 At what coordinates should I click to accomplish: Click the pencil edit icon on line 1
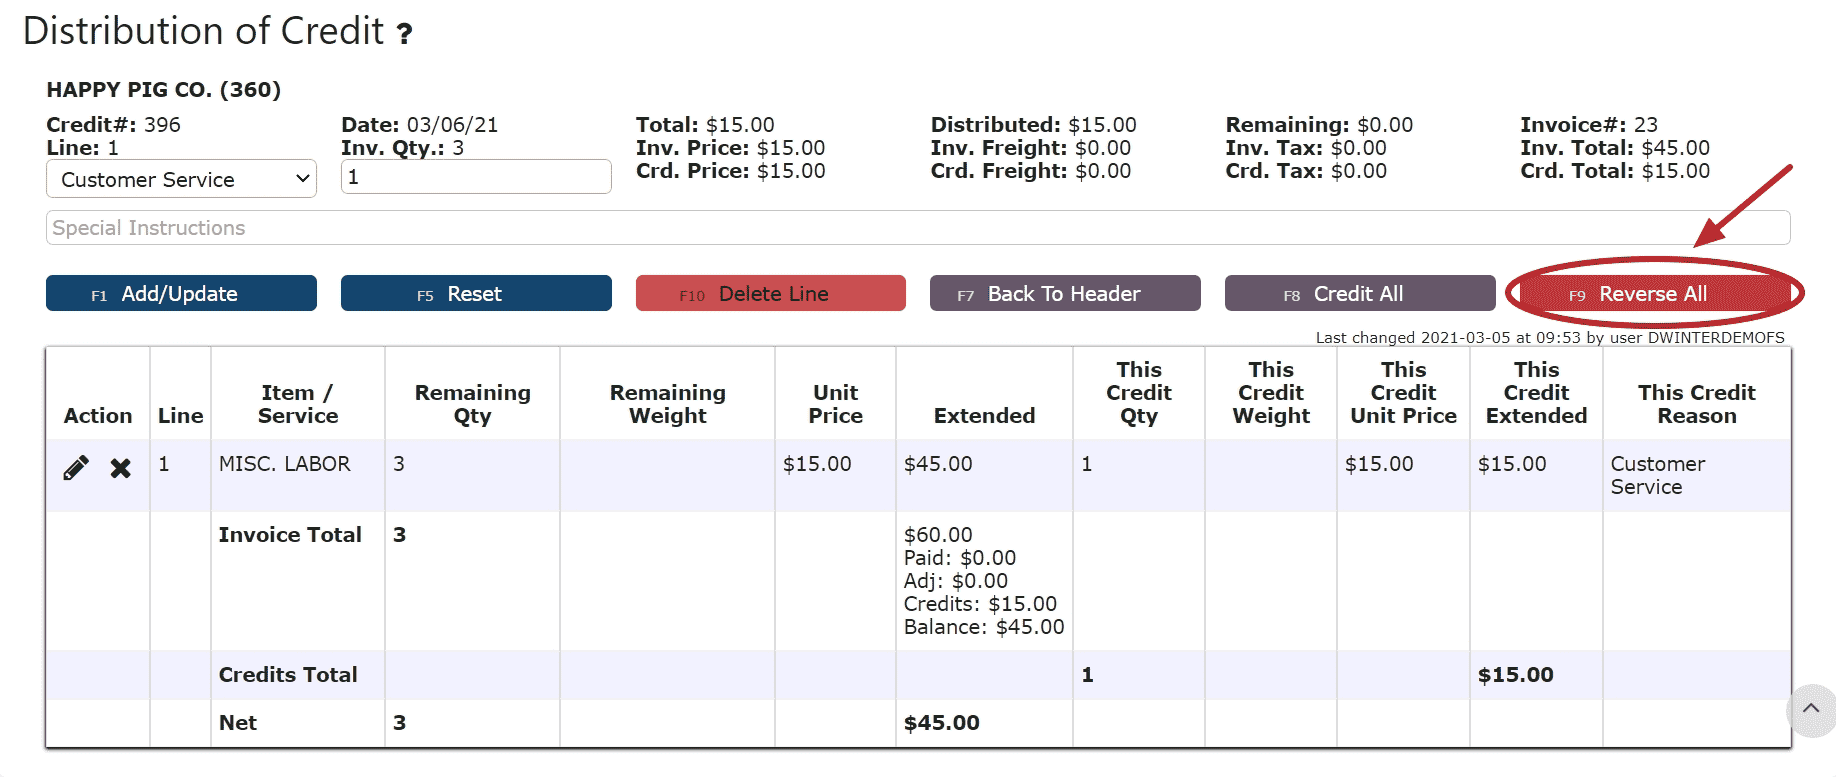tap(76, 467)
